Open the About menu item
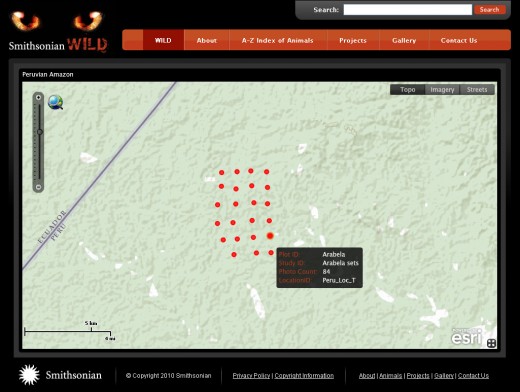This screenshot has height=392, width=520. tap(207, 40)
